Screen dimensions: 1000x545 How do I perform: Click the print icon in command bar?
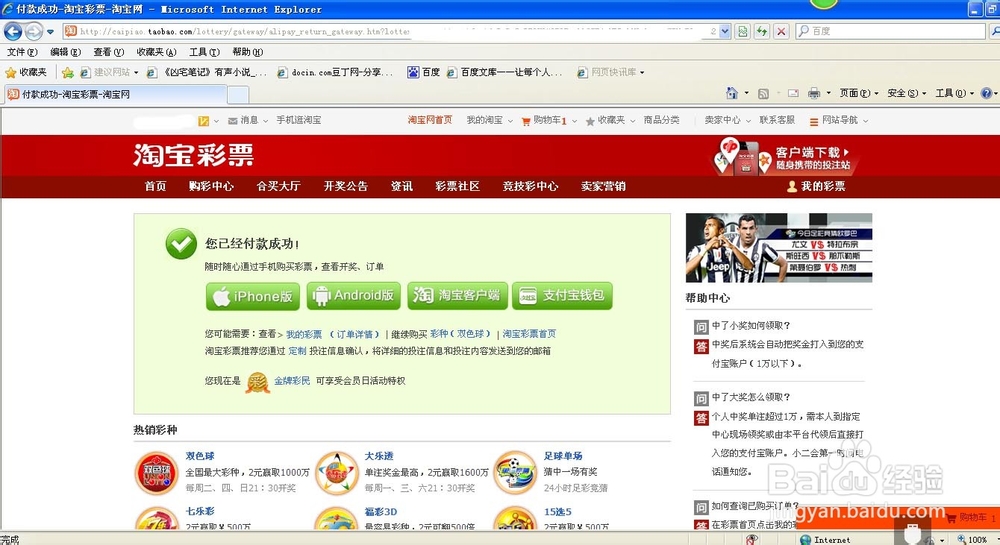coord(814,93)
